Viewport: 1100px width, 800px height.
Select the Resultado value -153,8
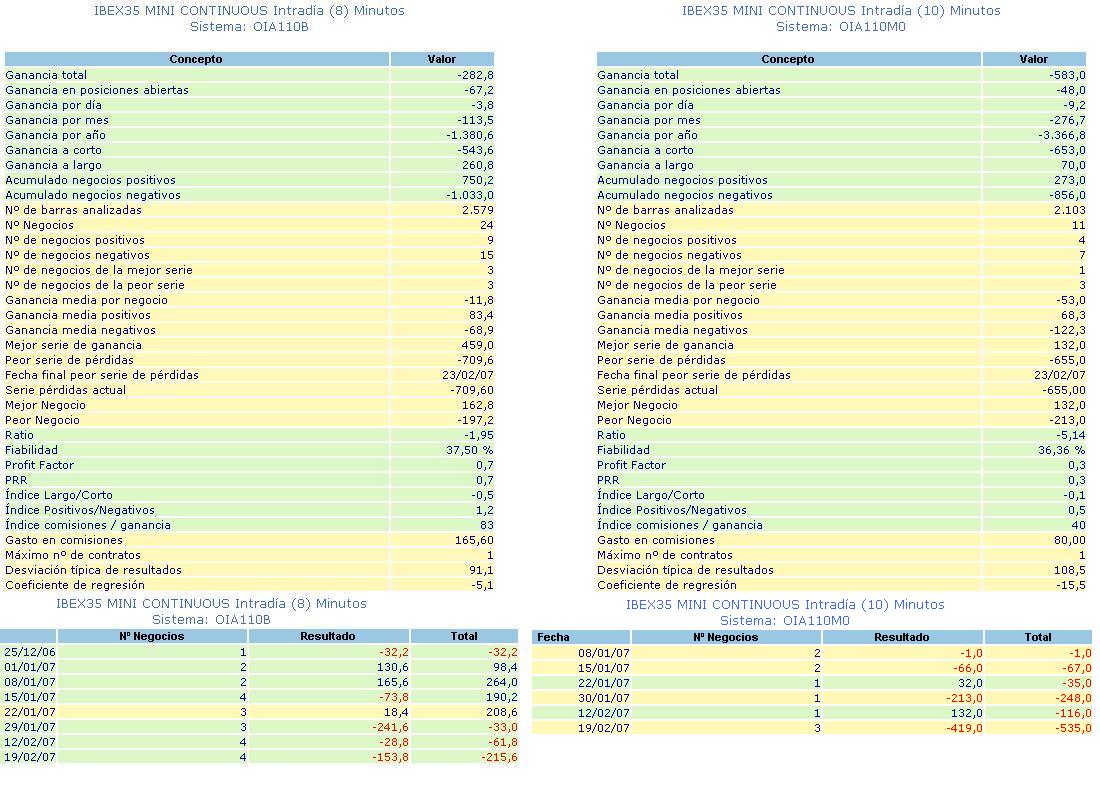tap(390, 758)
